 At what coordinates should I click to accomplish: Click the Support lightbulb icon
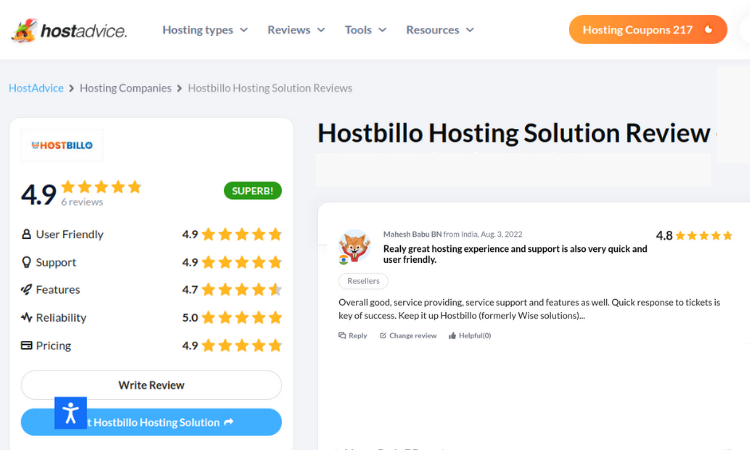tap(26, 262)
